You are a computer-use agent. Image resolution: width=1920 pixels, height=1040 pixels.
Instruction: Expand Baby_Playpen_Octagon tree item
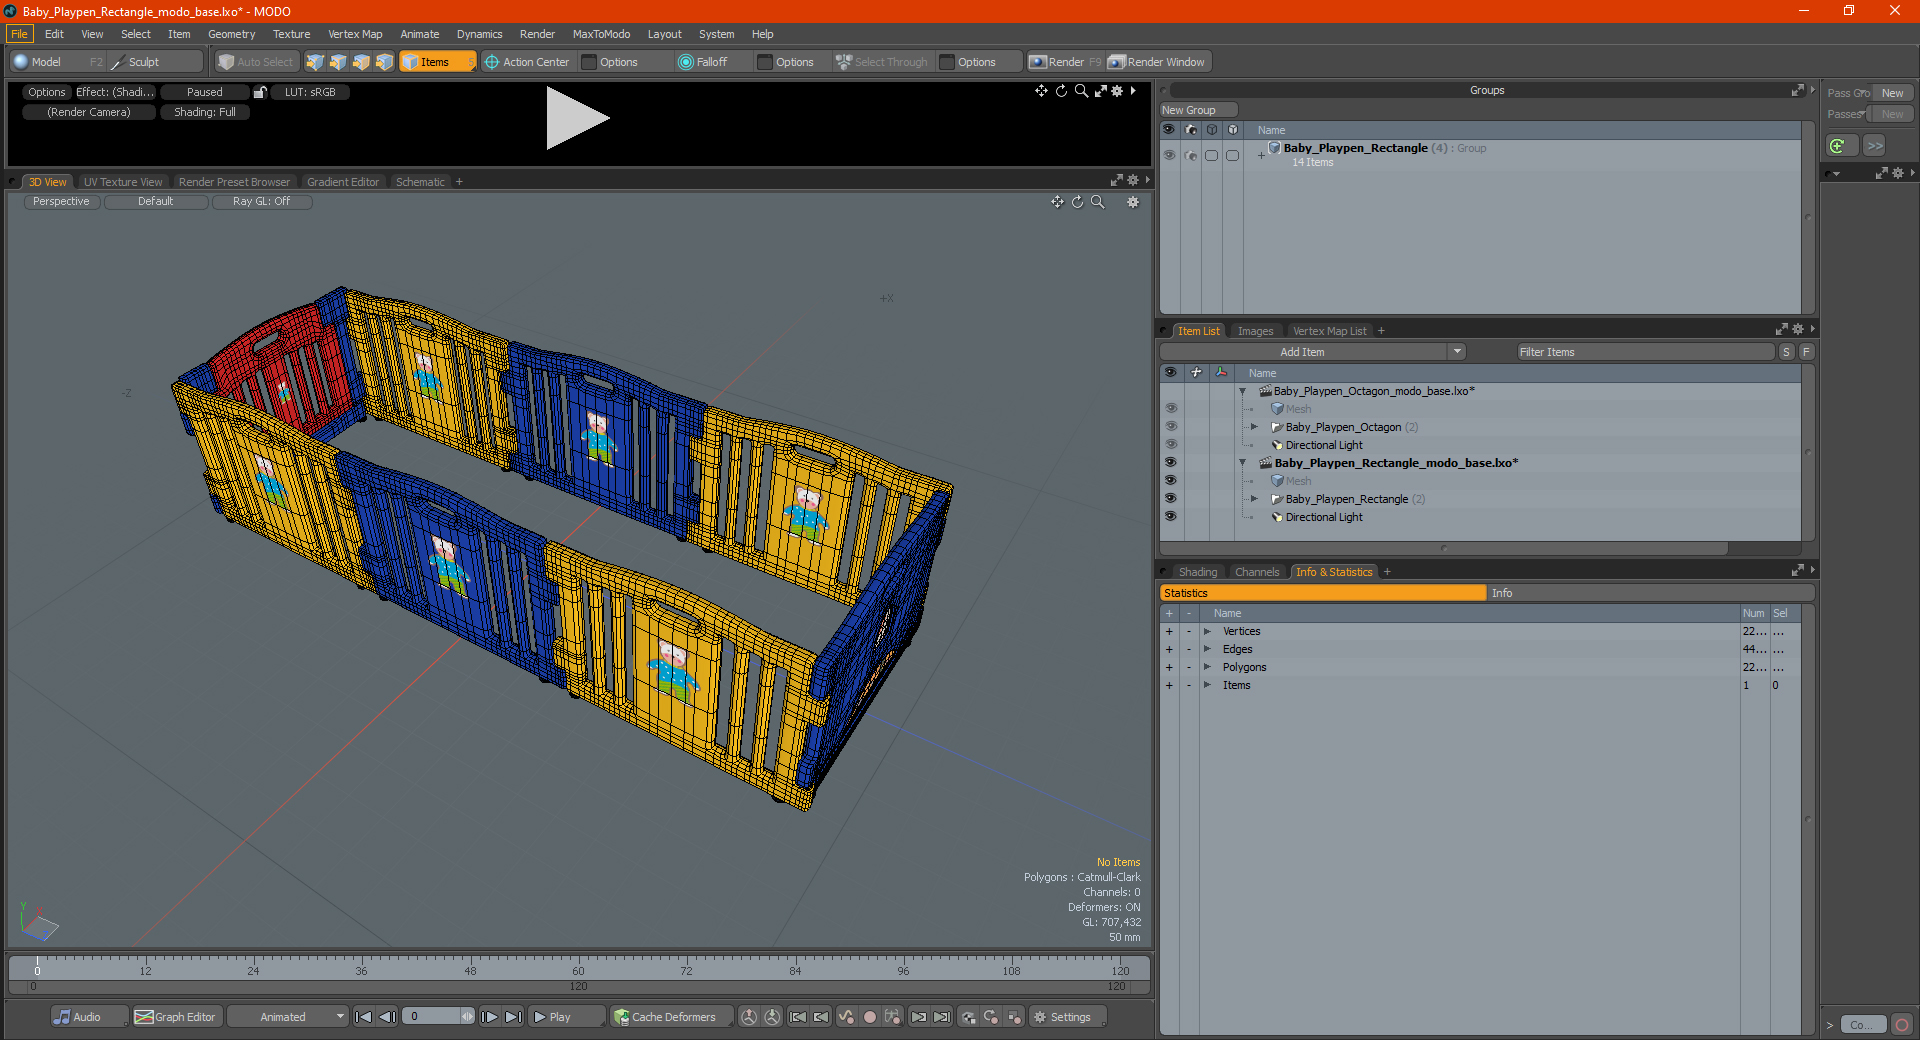point(1254,427)
